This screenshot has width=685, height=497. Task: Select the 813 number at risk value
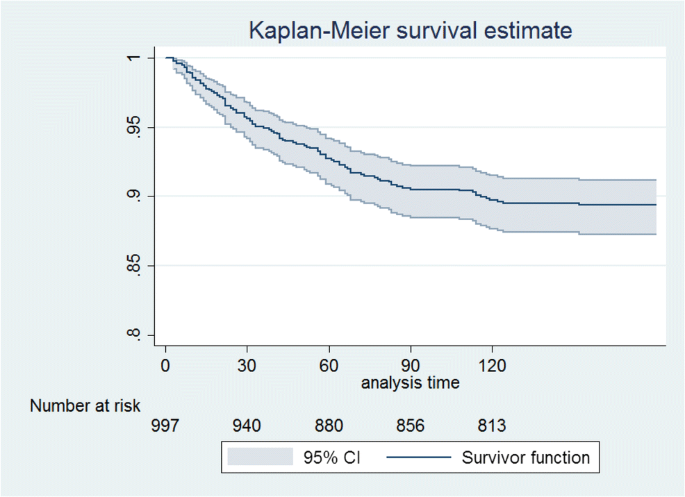pyautogui.click(x=491, y=426)
